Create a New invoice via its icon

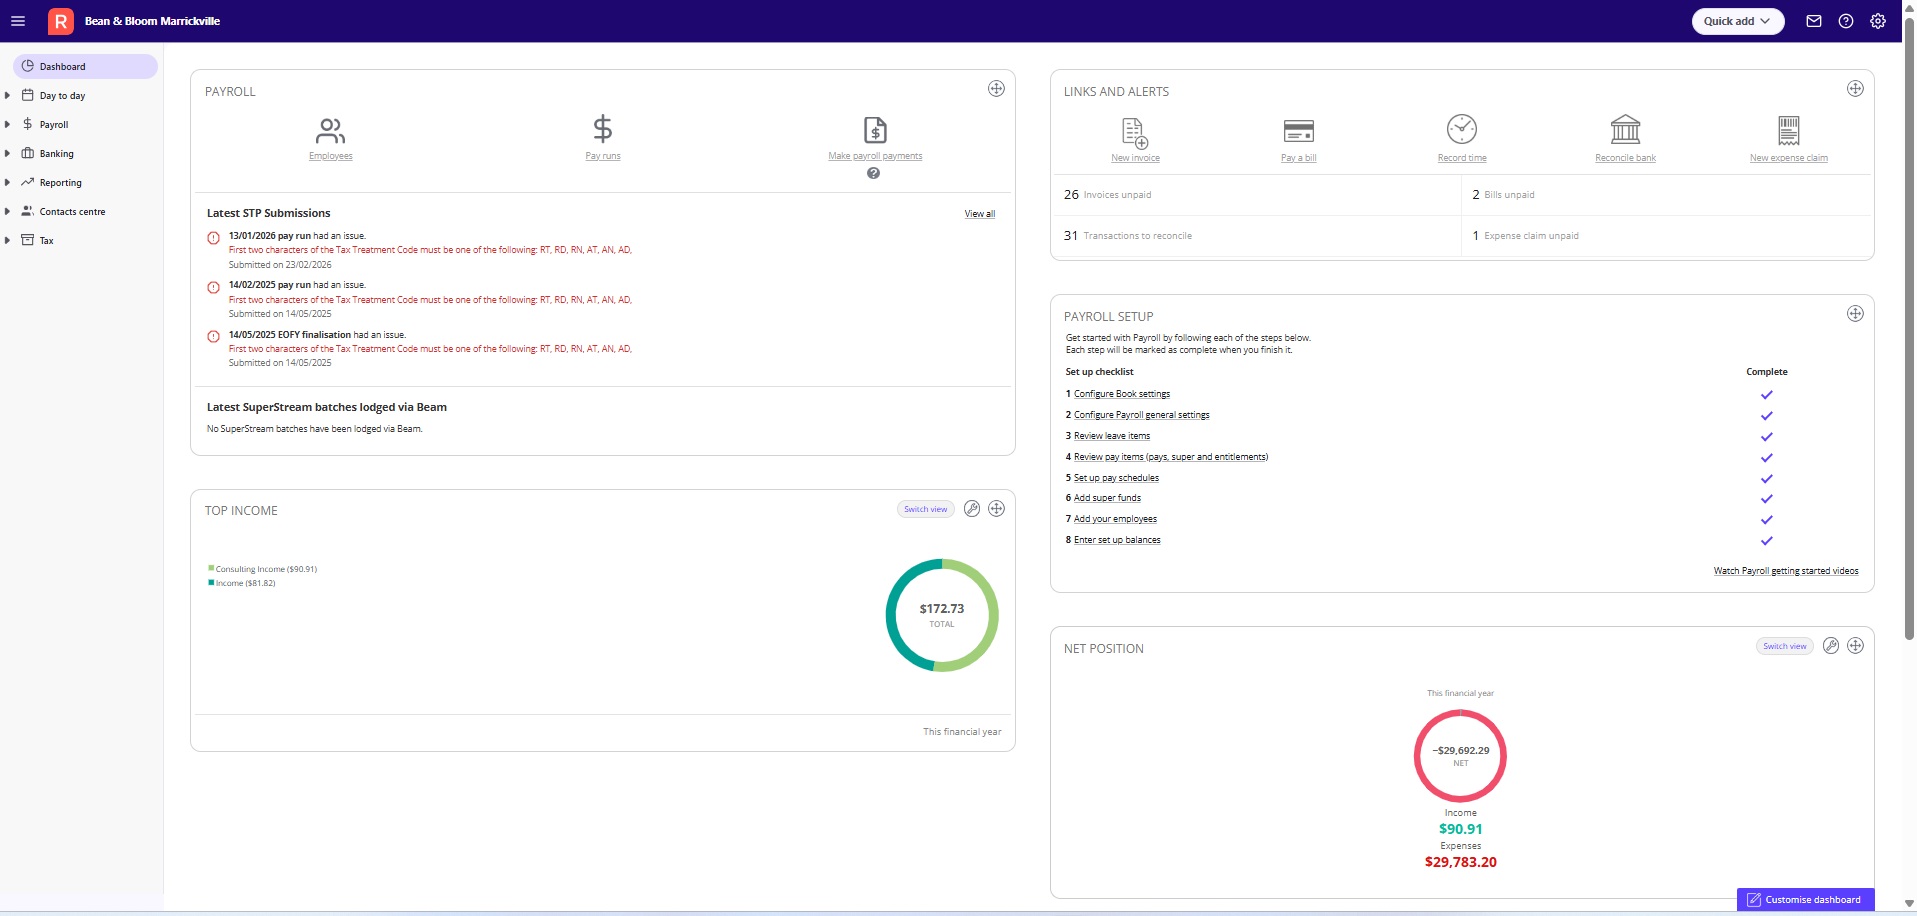point(1135,133)
